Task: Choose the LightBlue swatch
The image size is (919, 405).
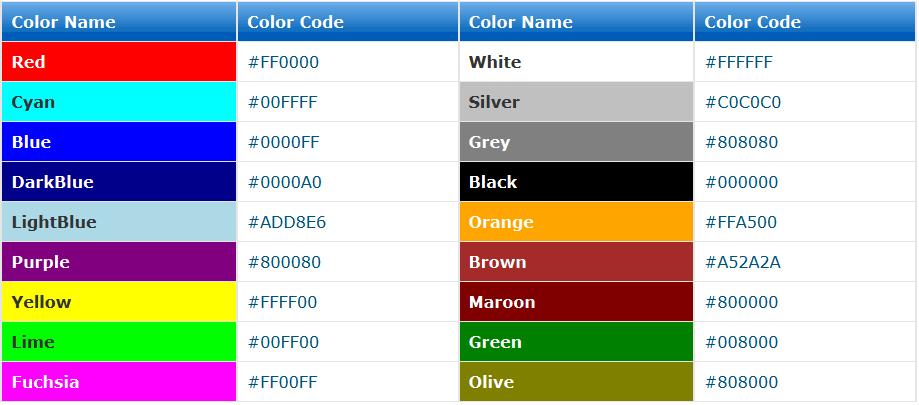Action: [x=118, y=222]
